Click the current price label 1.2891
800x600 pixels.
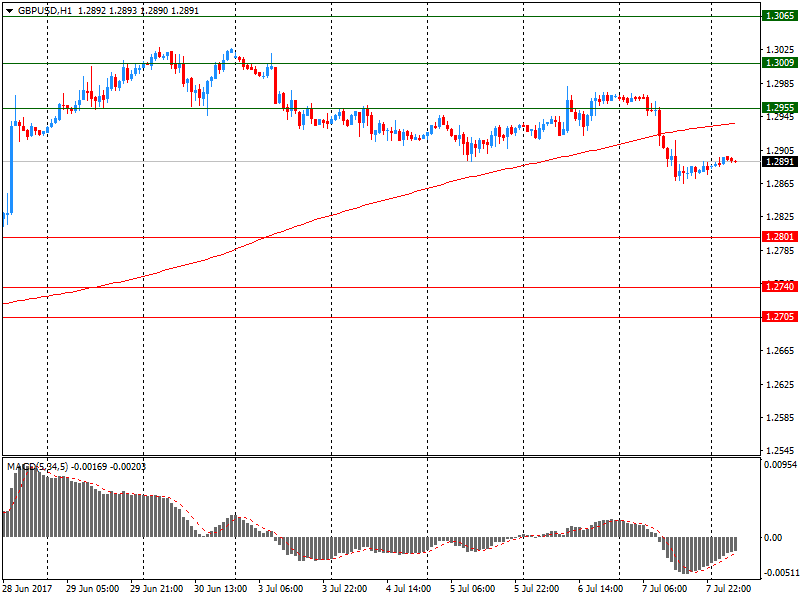(780, 162)
